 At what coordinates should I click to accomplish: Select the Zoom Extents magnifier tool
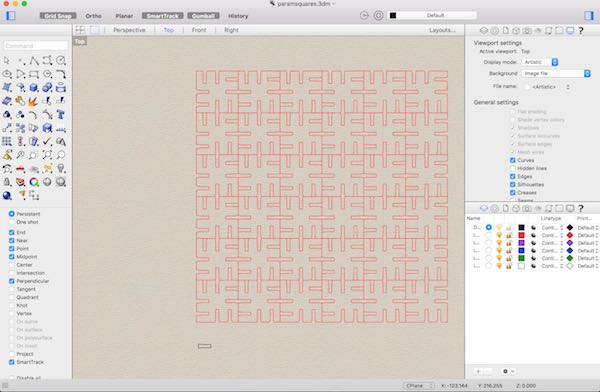click(47, 155)
